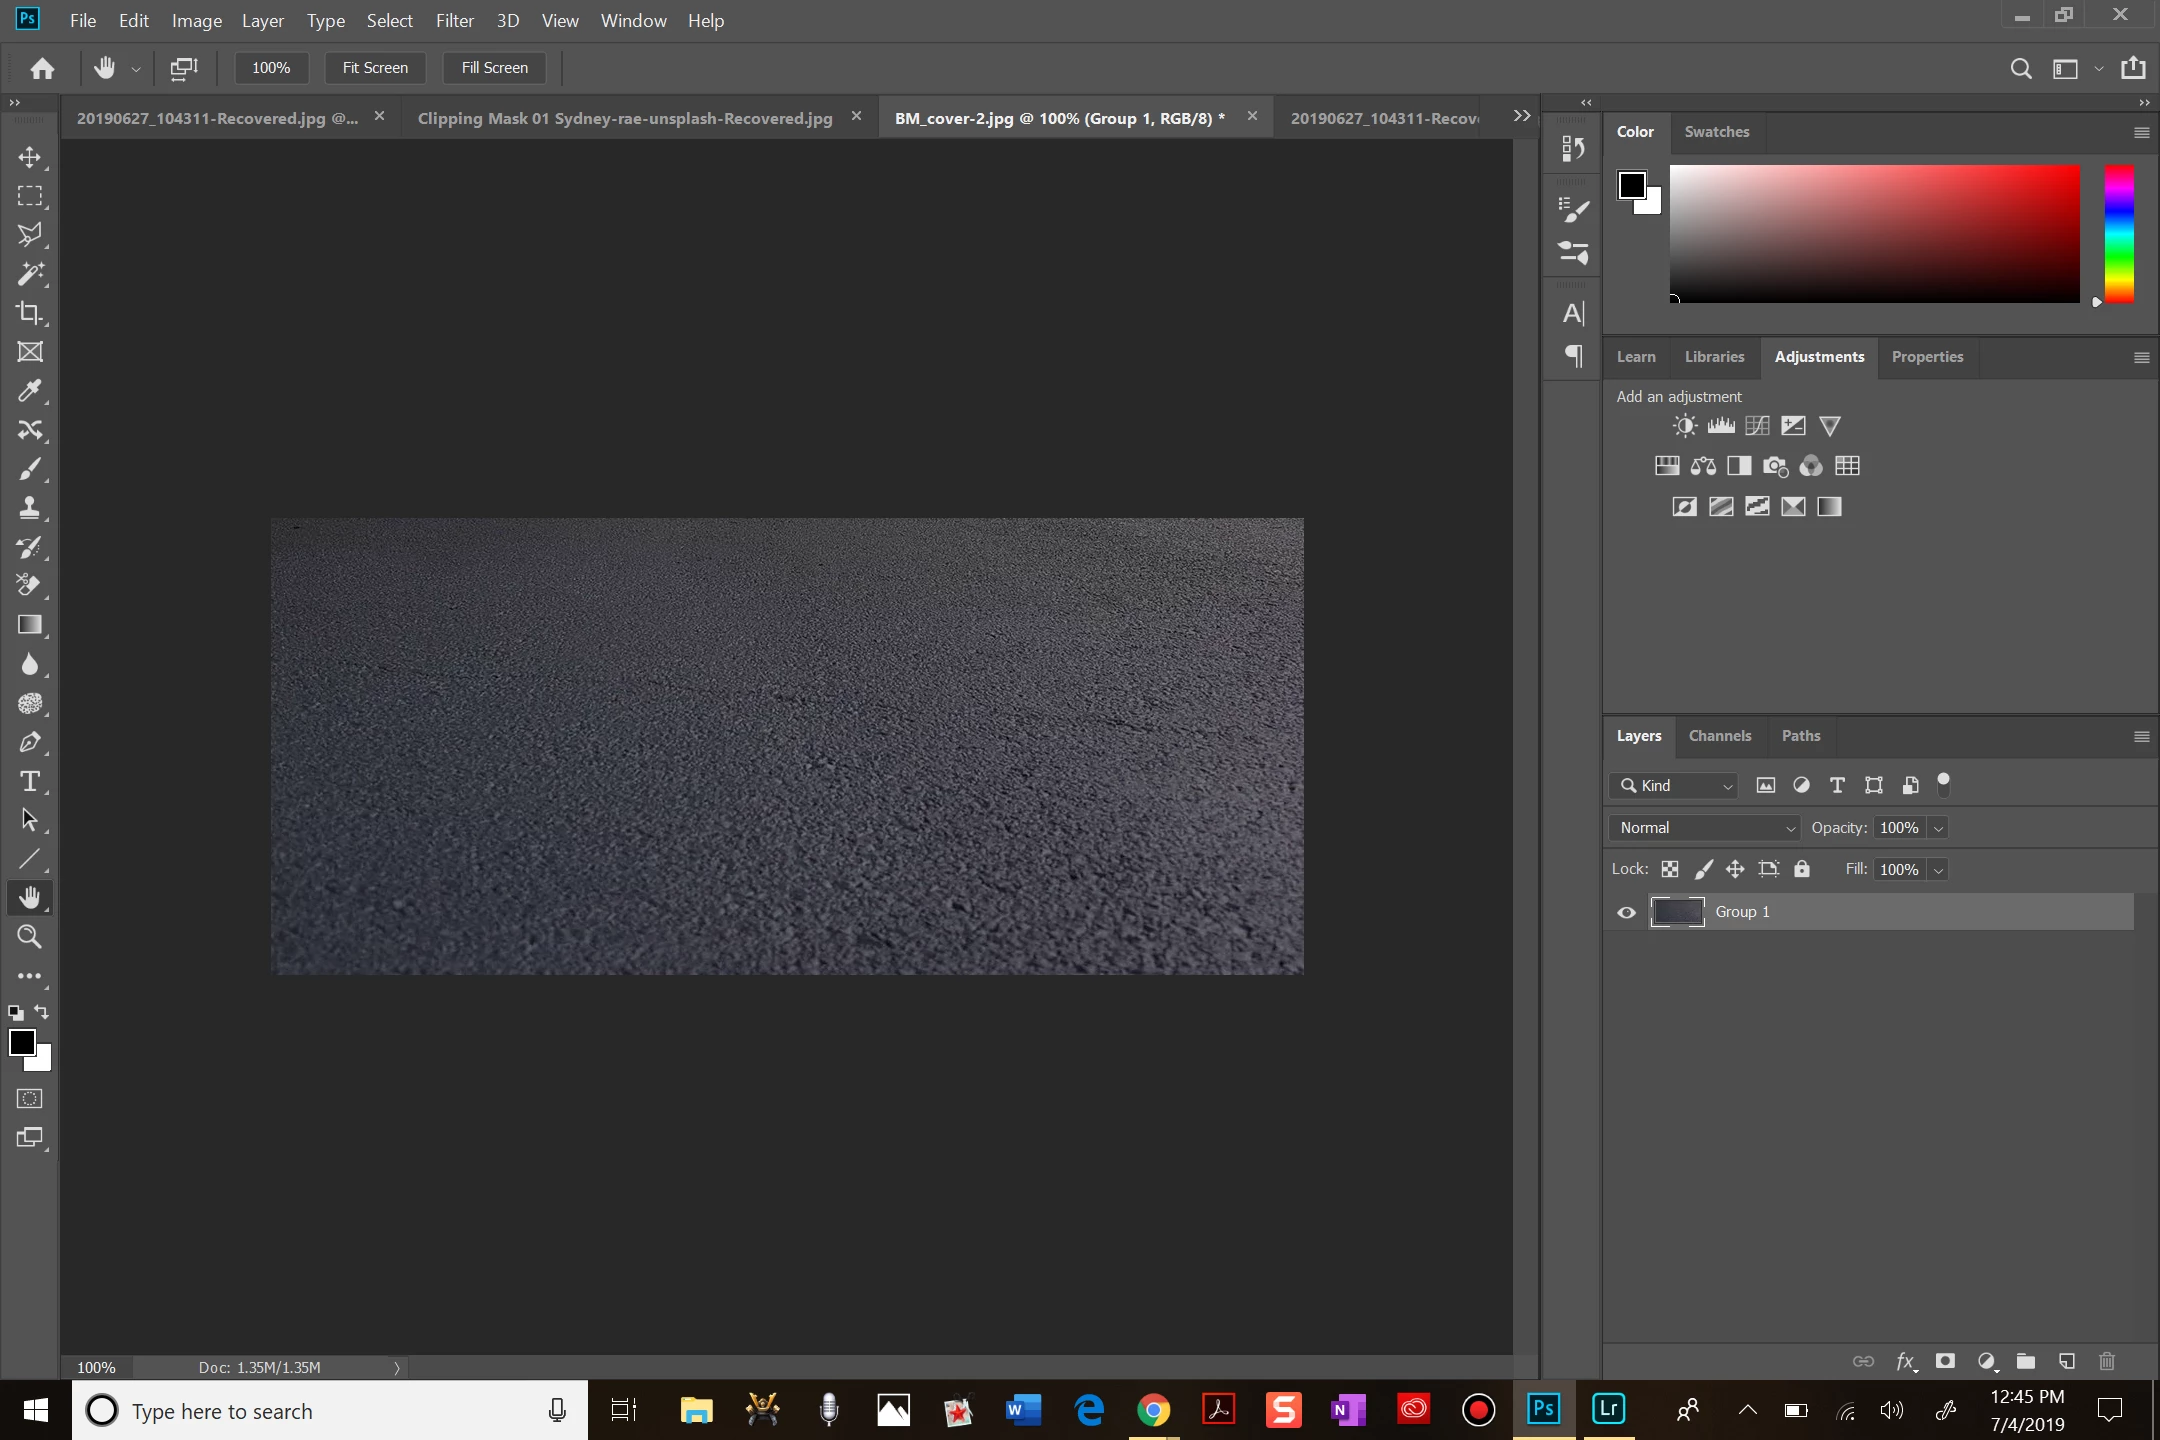Click the hue spectrum slider bar
The width and height of the screenshot is (2160, 1440).
click(2119, 234)
